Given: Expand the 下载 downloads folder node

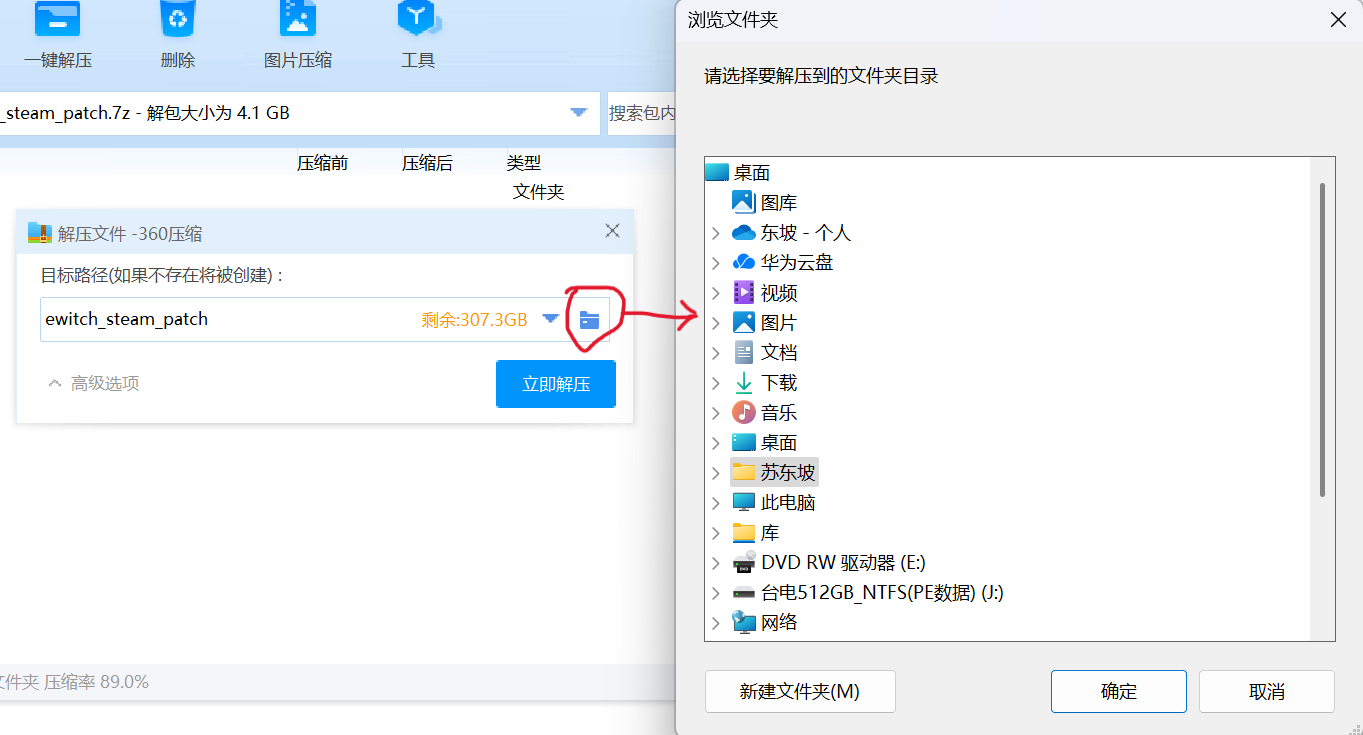Looking at the screenshot, I should pyautogui.click(x=716, y=383).
